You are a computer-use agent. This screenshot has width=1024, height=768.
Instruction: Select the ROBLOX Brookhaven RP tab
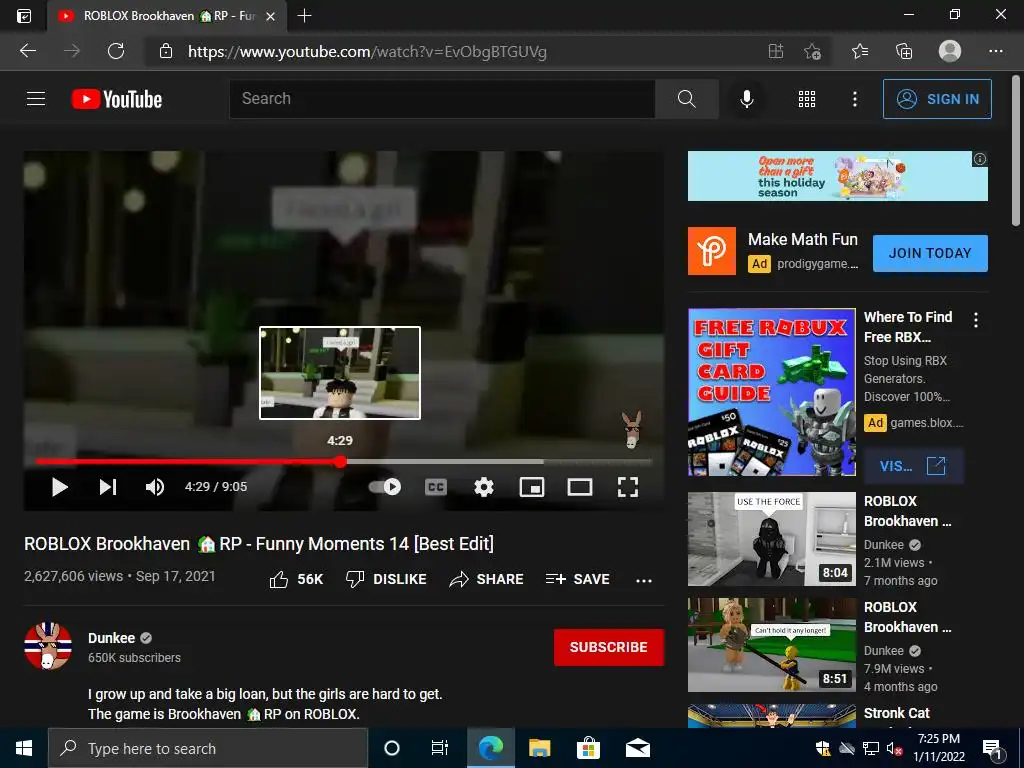(167, 16)
